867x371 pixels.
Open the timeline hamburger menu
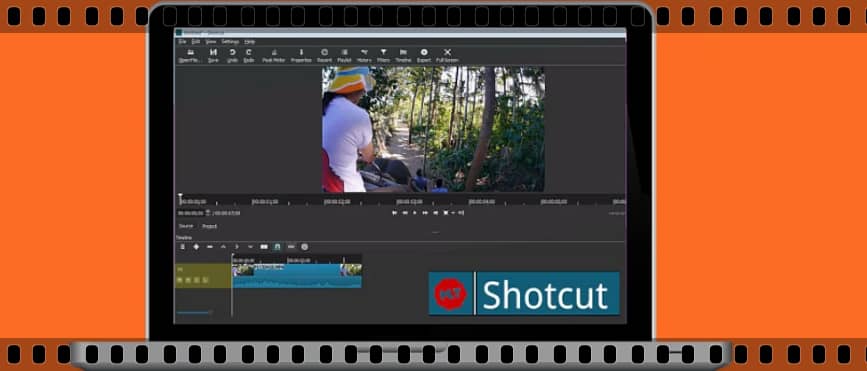click(x=182, y=247)
